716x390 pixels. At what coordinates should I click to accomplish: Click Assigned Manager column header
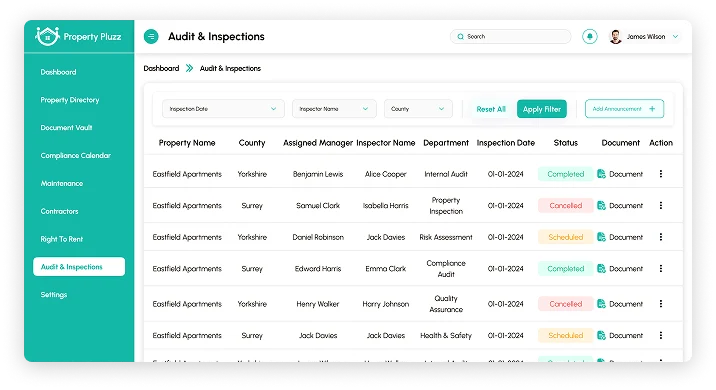pos(318,143)
